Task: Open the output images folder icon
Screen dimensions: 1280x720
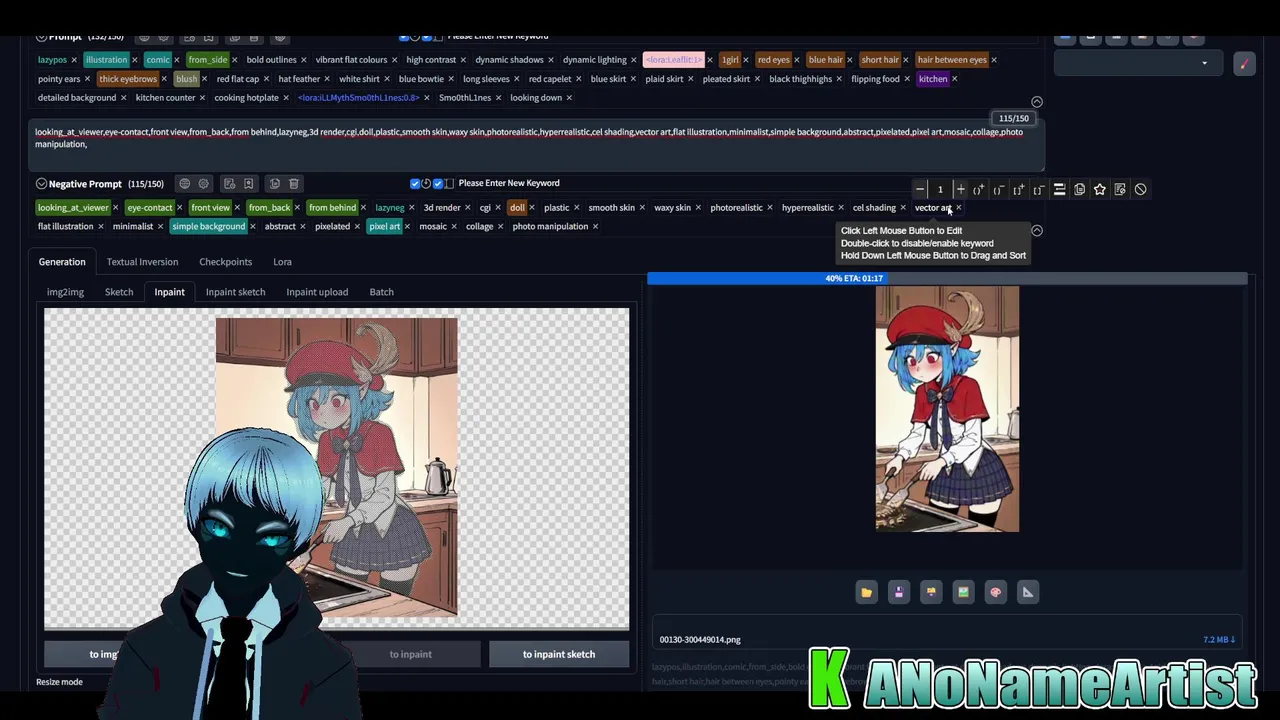Action: point(867,592)
